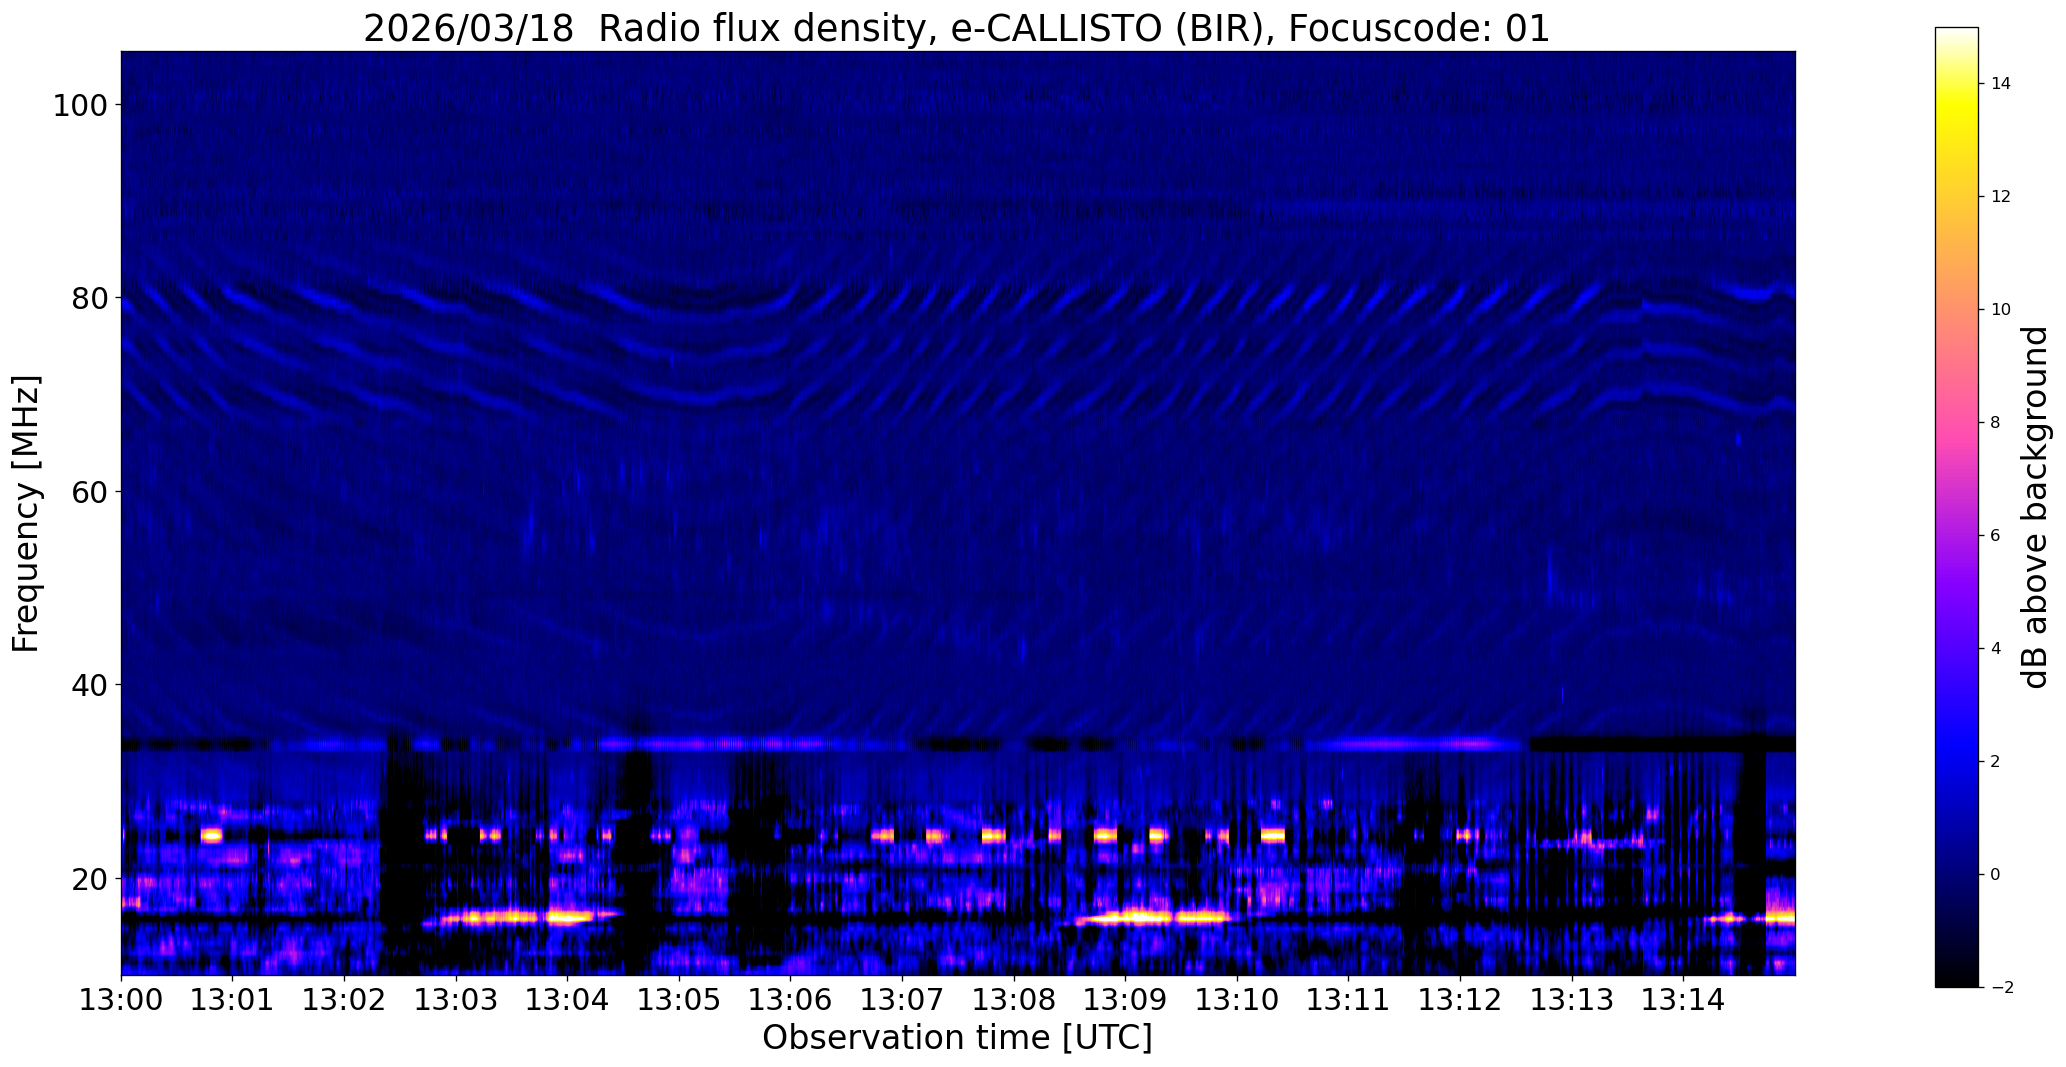Click the 13:09 tick label on time axis
Screen dimensions: 2066x1067
point(1125,998)
